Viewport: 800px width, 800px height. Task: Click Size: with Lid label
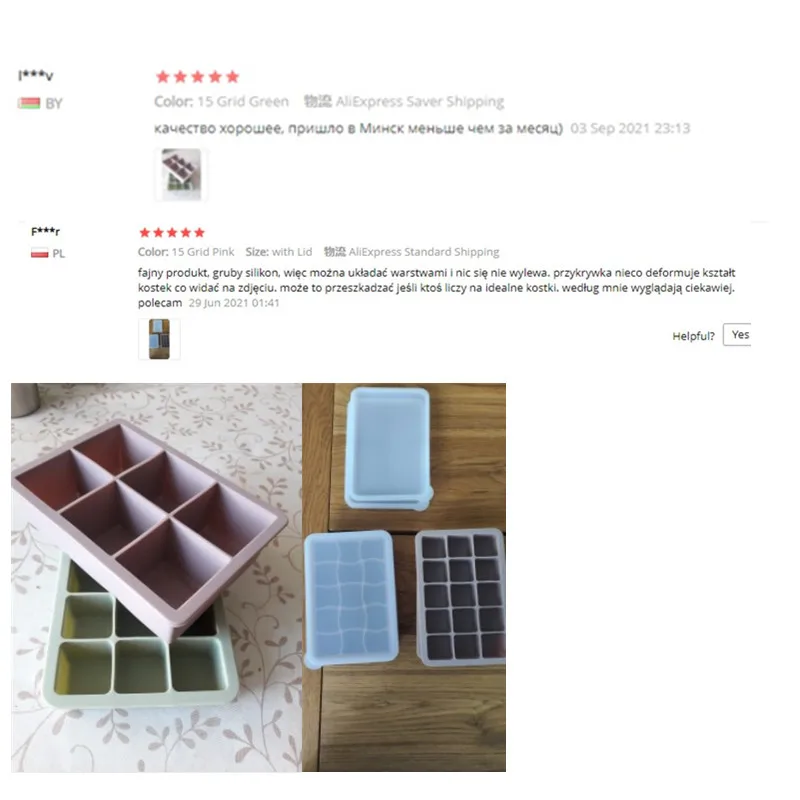tap(279, 252)
